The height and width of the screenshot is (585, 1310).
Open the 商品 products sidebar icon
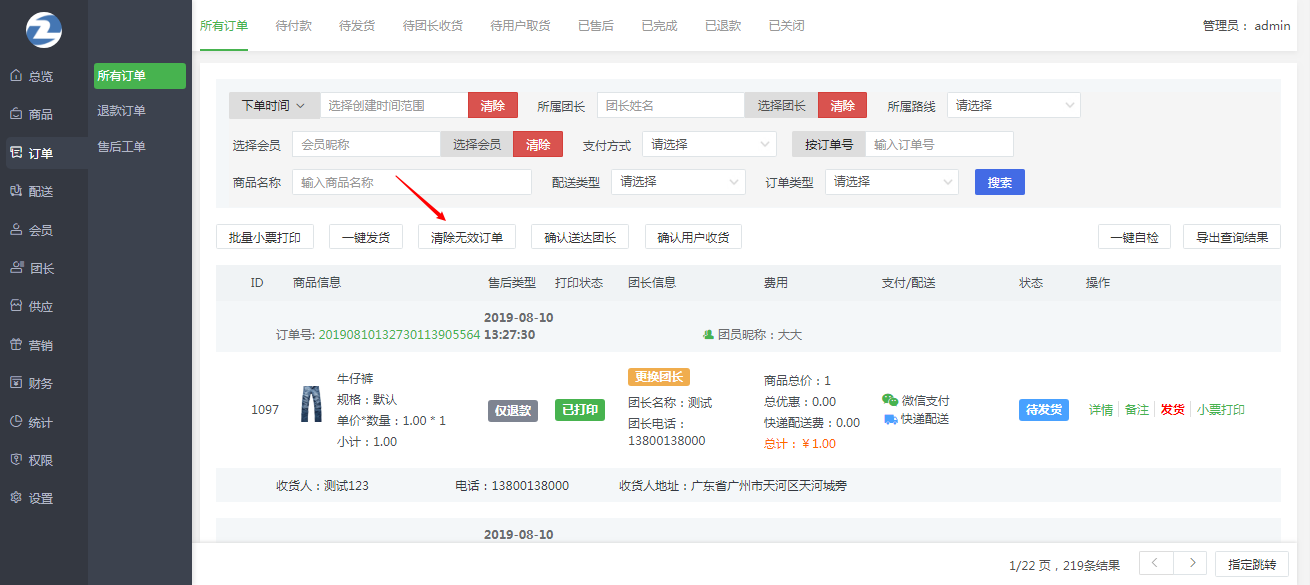coord(16,114)
